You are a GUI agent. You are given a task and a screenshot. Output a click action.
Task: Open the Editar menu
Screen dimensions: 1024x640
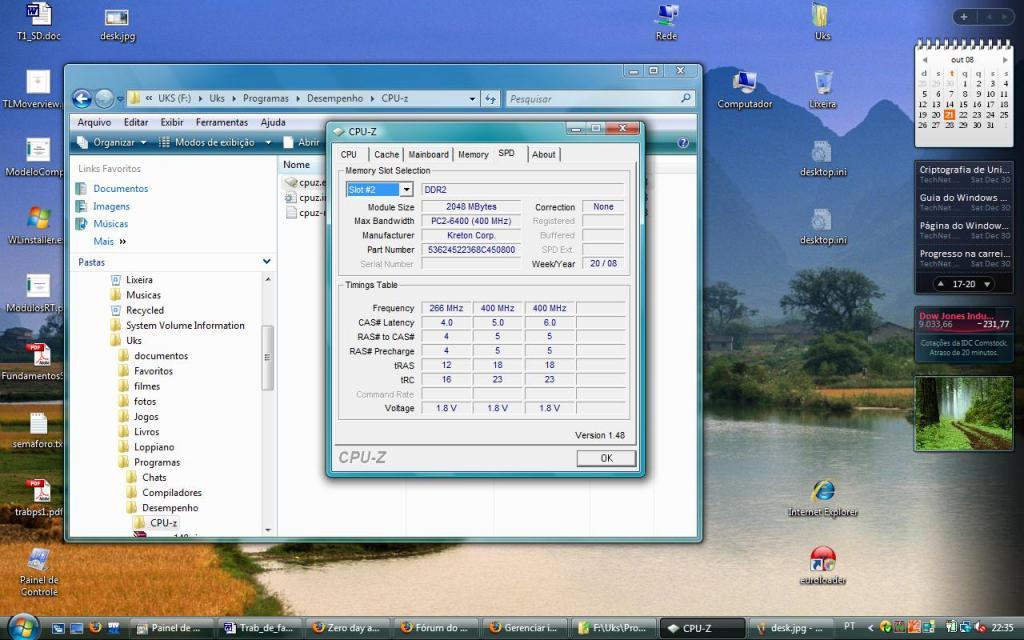pos(136,122)
